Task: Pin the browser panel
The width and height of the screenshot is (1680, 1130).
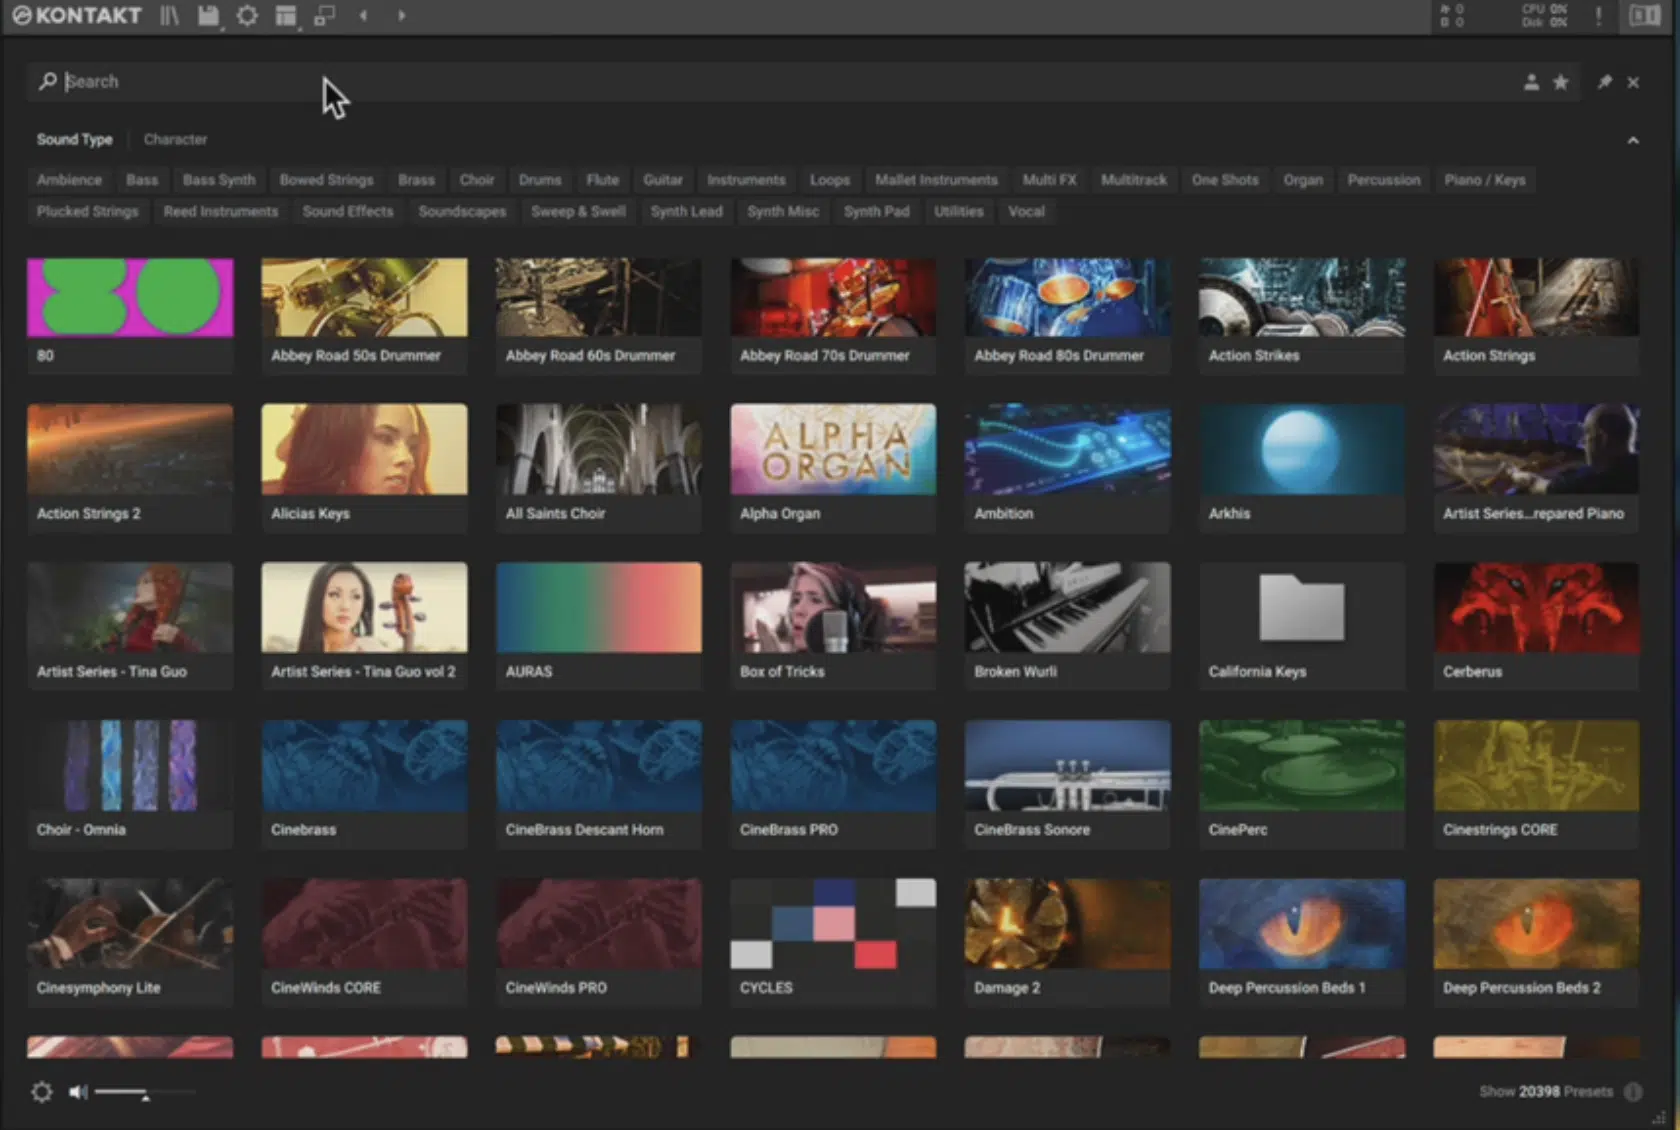Action: 1604,82
